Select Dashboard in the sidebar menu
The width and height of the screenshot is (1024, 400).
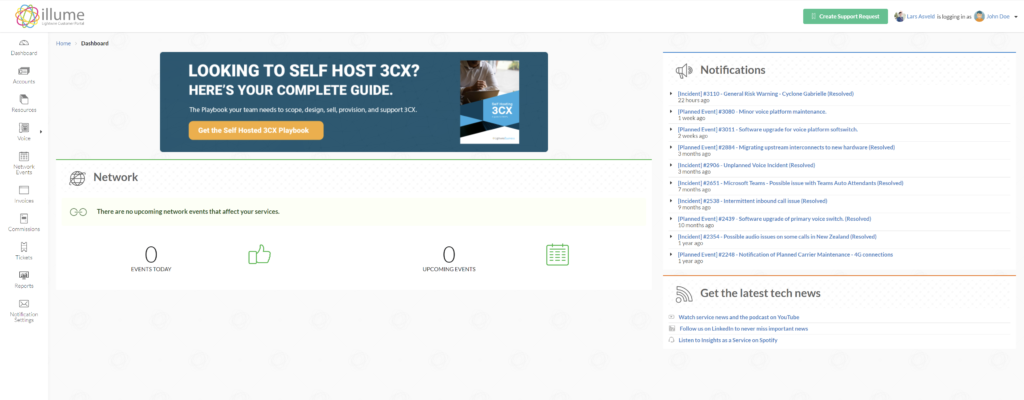point(24,46)
